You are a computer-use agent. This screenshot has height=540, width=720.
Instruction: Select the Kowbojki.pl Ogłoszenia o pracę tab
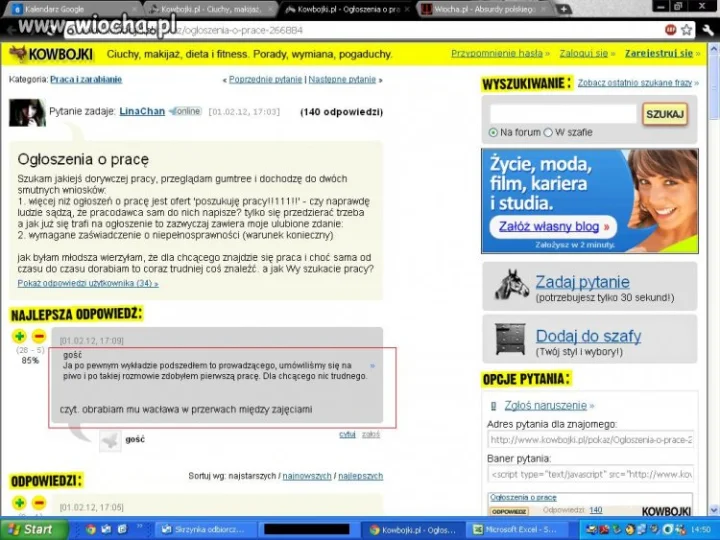pyautogui.click(x=347, y=9)
